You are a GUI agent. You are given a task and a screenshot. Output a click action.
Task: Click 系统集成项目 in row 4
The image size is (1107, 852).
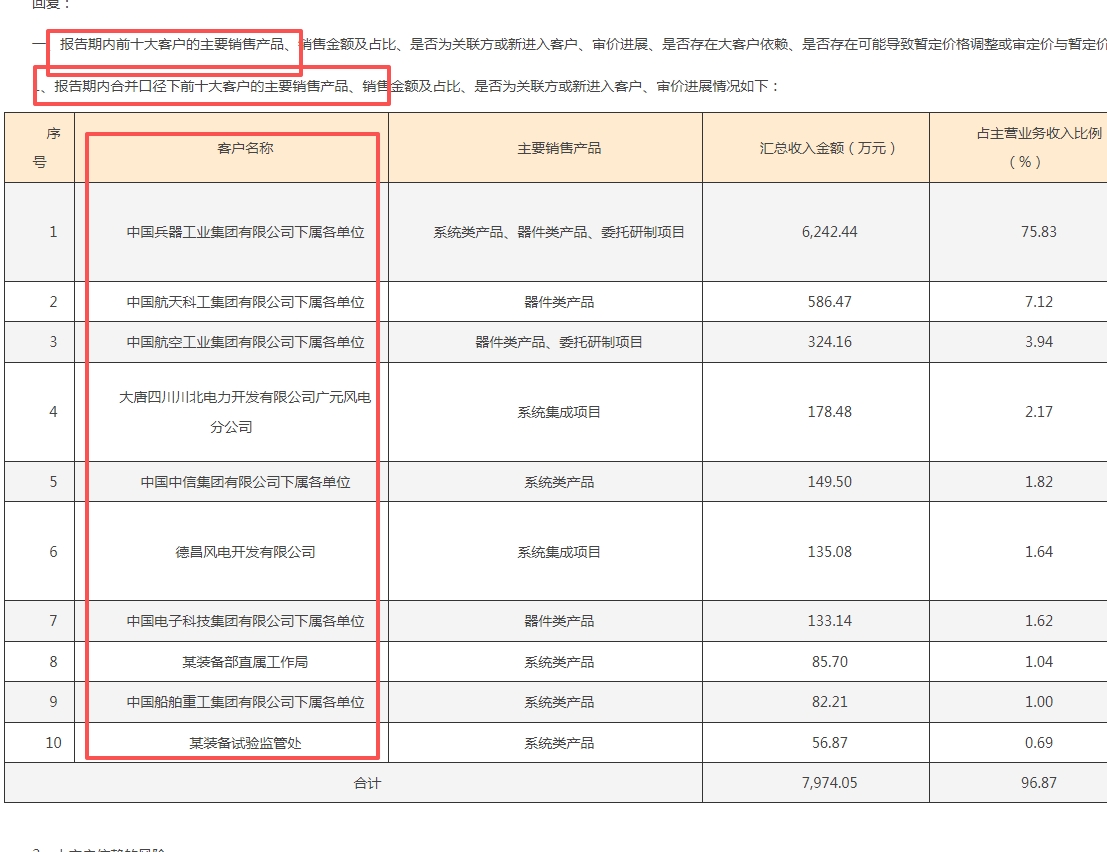click(558, 412)
